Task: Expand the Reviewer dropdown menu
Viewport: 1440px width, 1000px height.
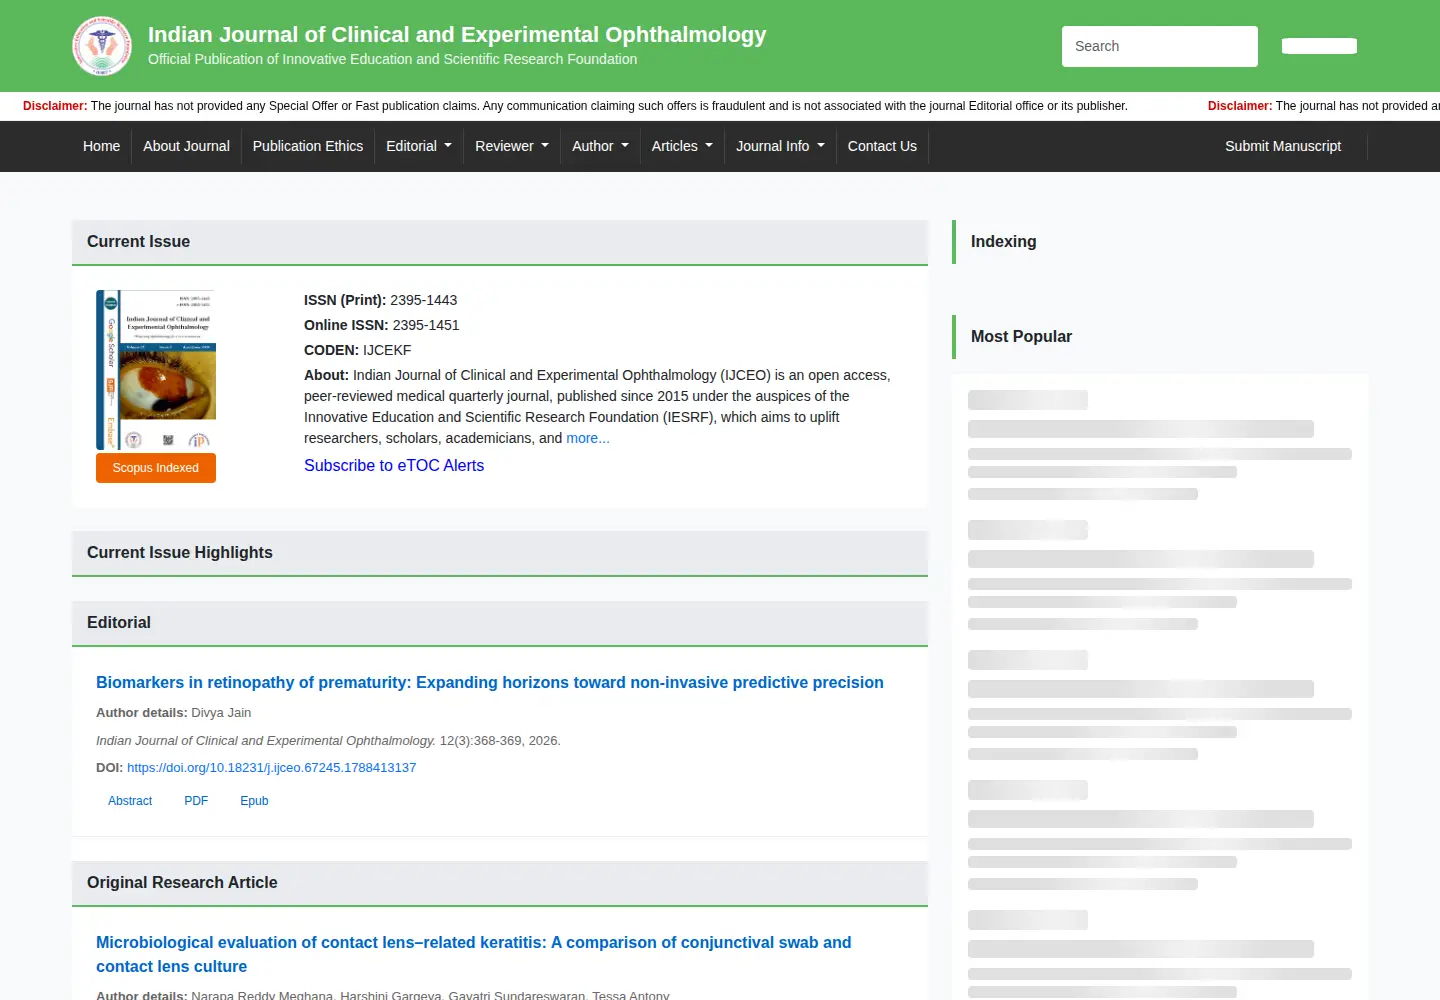Action: pyautogui.click(x=512, y=146)
